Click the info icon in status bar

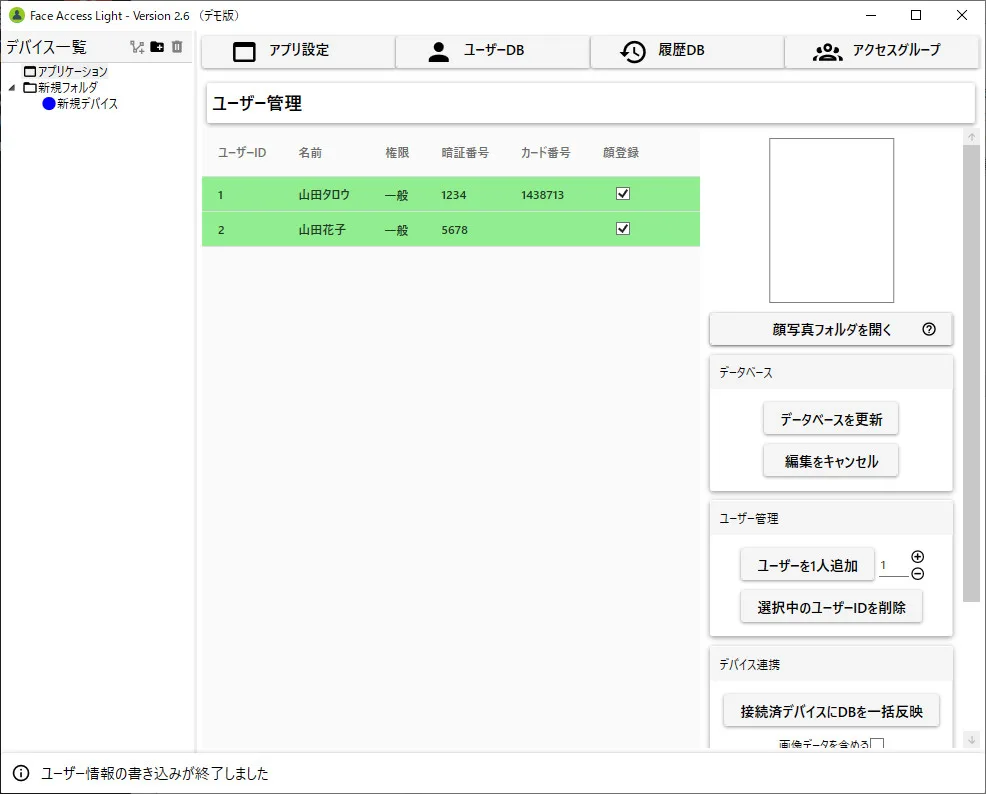click(20, 773)
